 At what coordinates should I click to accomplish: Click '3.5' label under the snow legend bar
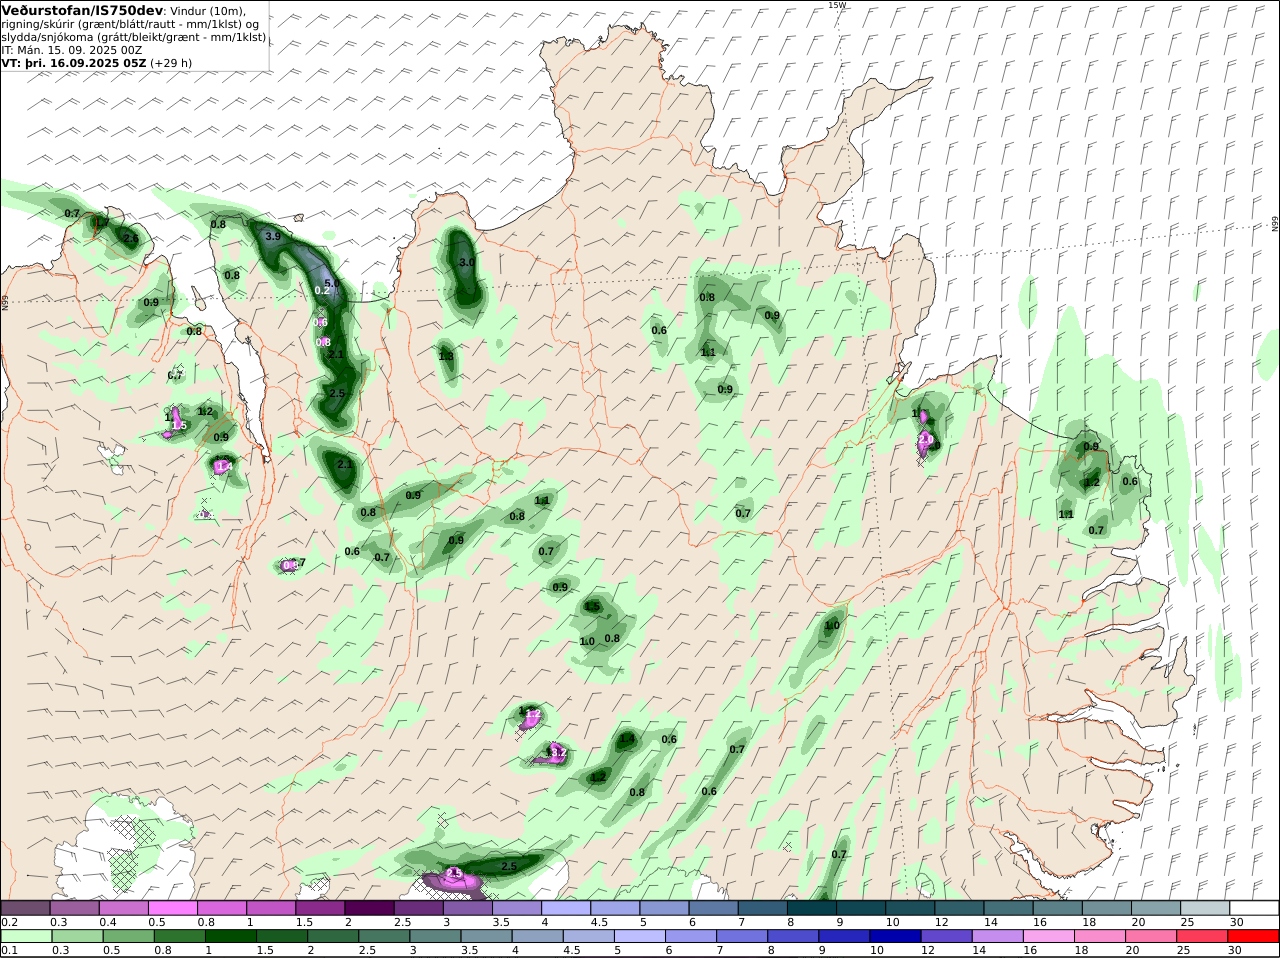tap(502, 921)
